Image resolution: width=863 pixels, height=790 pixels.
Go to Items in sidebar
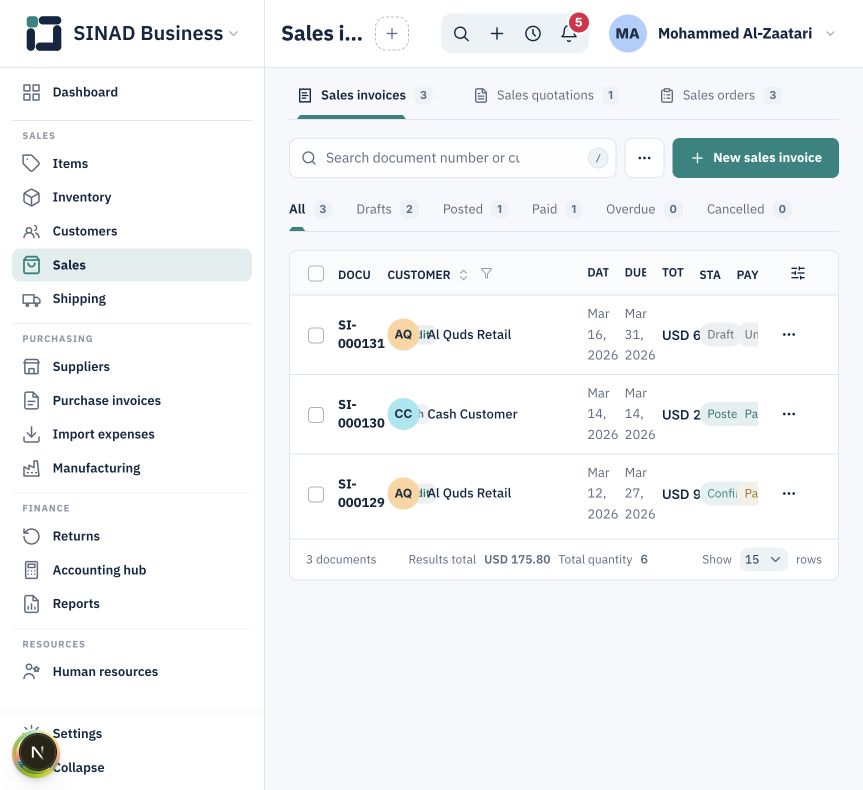pyautogui.click(x=132, y=164)
